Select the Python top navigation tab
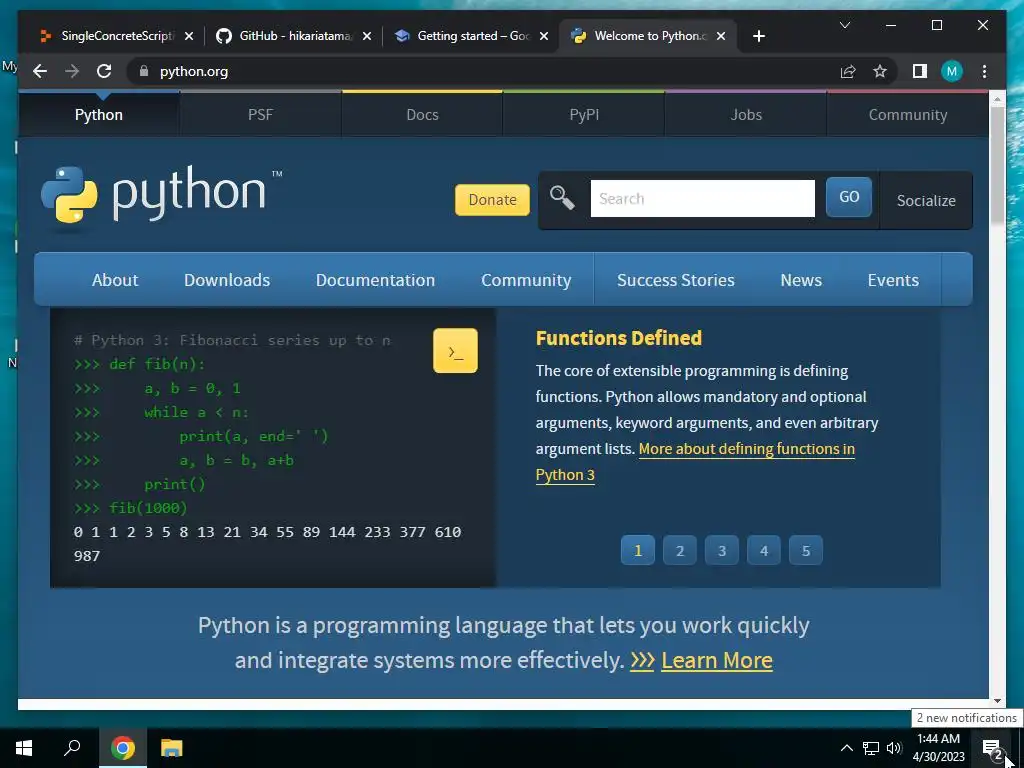Image resolution: width=1024 pixels, height=768 pixels. coord(99,115)
